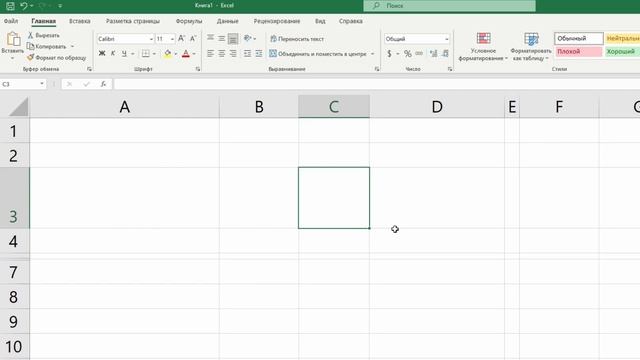Click the Borders icon
Screen dimensions: 640x360
[x=146, y=53]
